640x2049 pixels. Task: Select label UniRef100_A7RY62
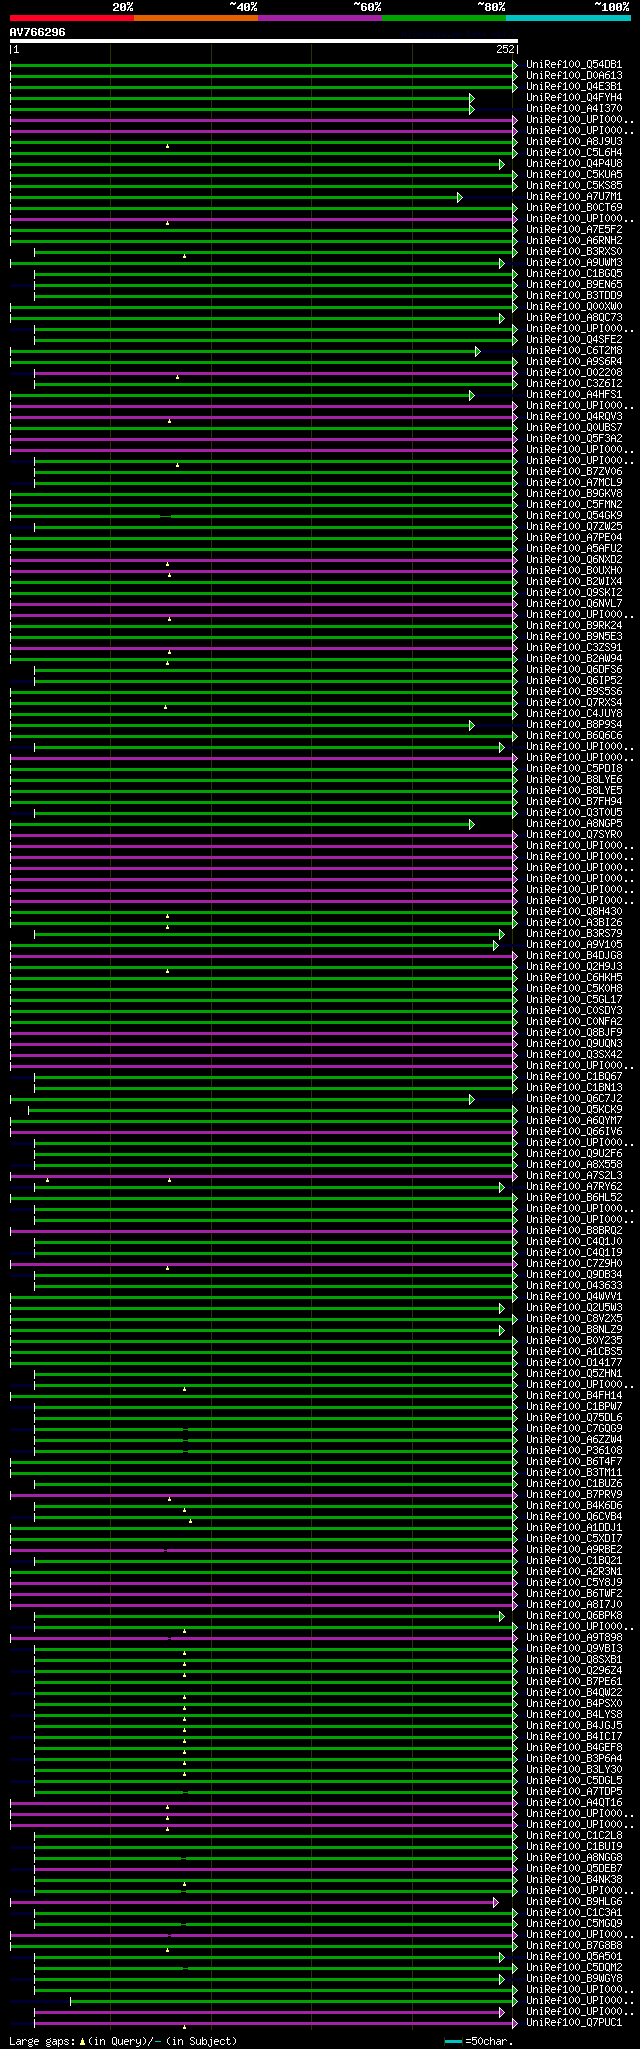tap(574, 1187)
